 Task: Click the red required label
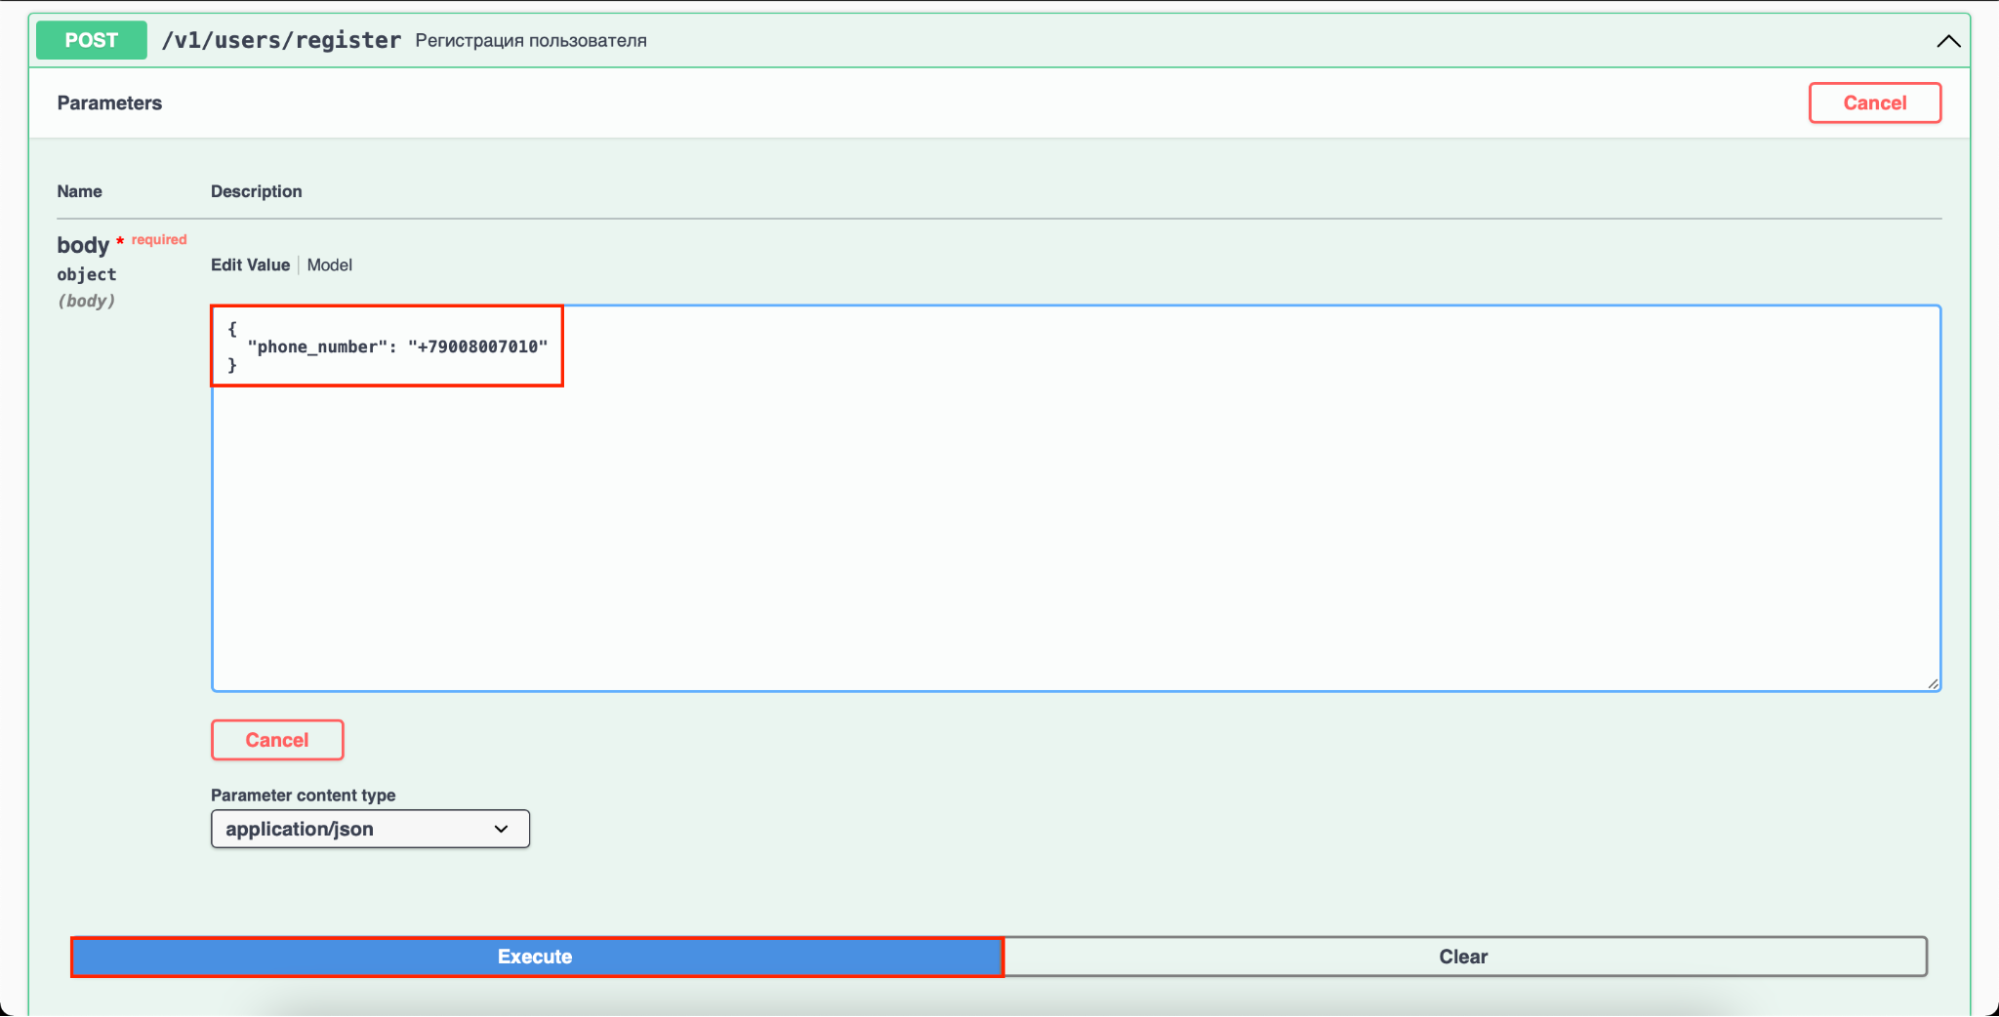(x=159, y=240)
